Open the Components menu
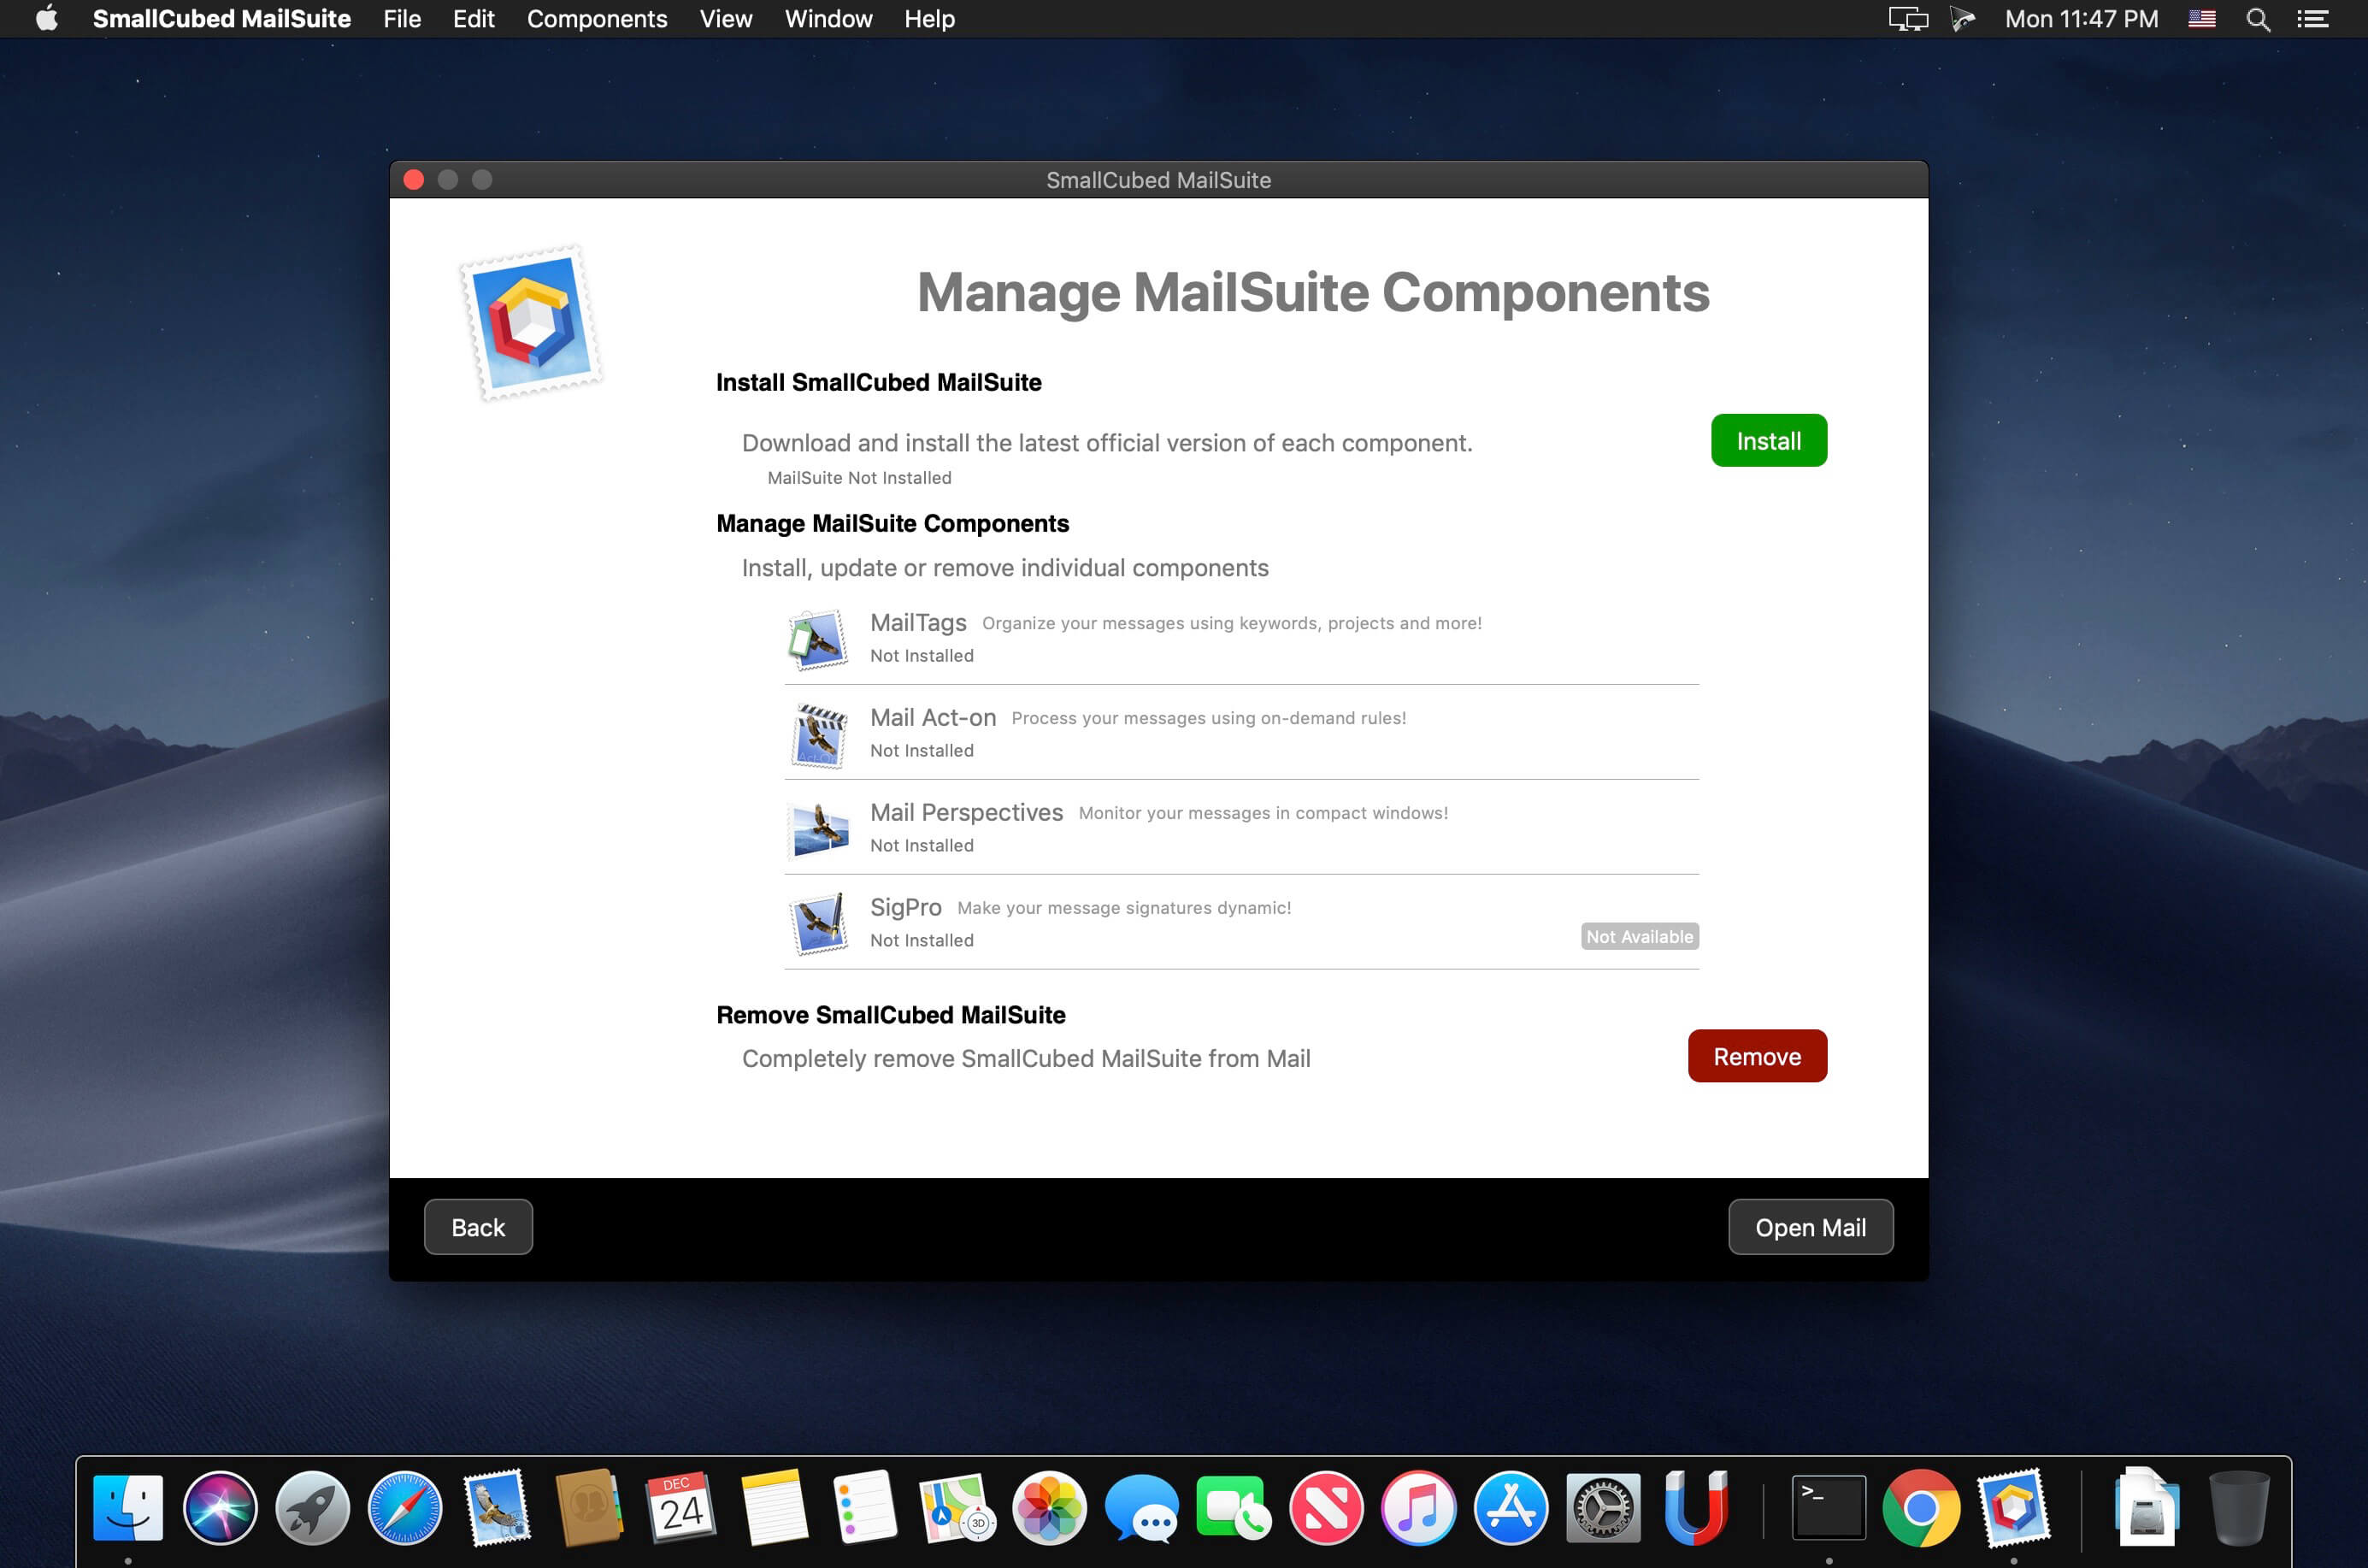The image size is (2368, 1568). click(x=596, y=19)
